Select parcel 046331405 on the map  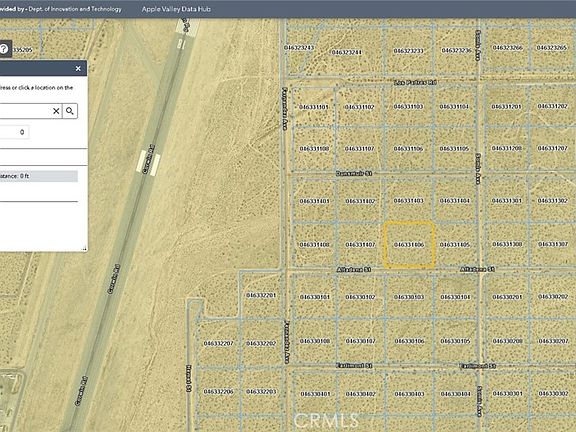point(455,245)
